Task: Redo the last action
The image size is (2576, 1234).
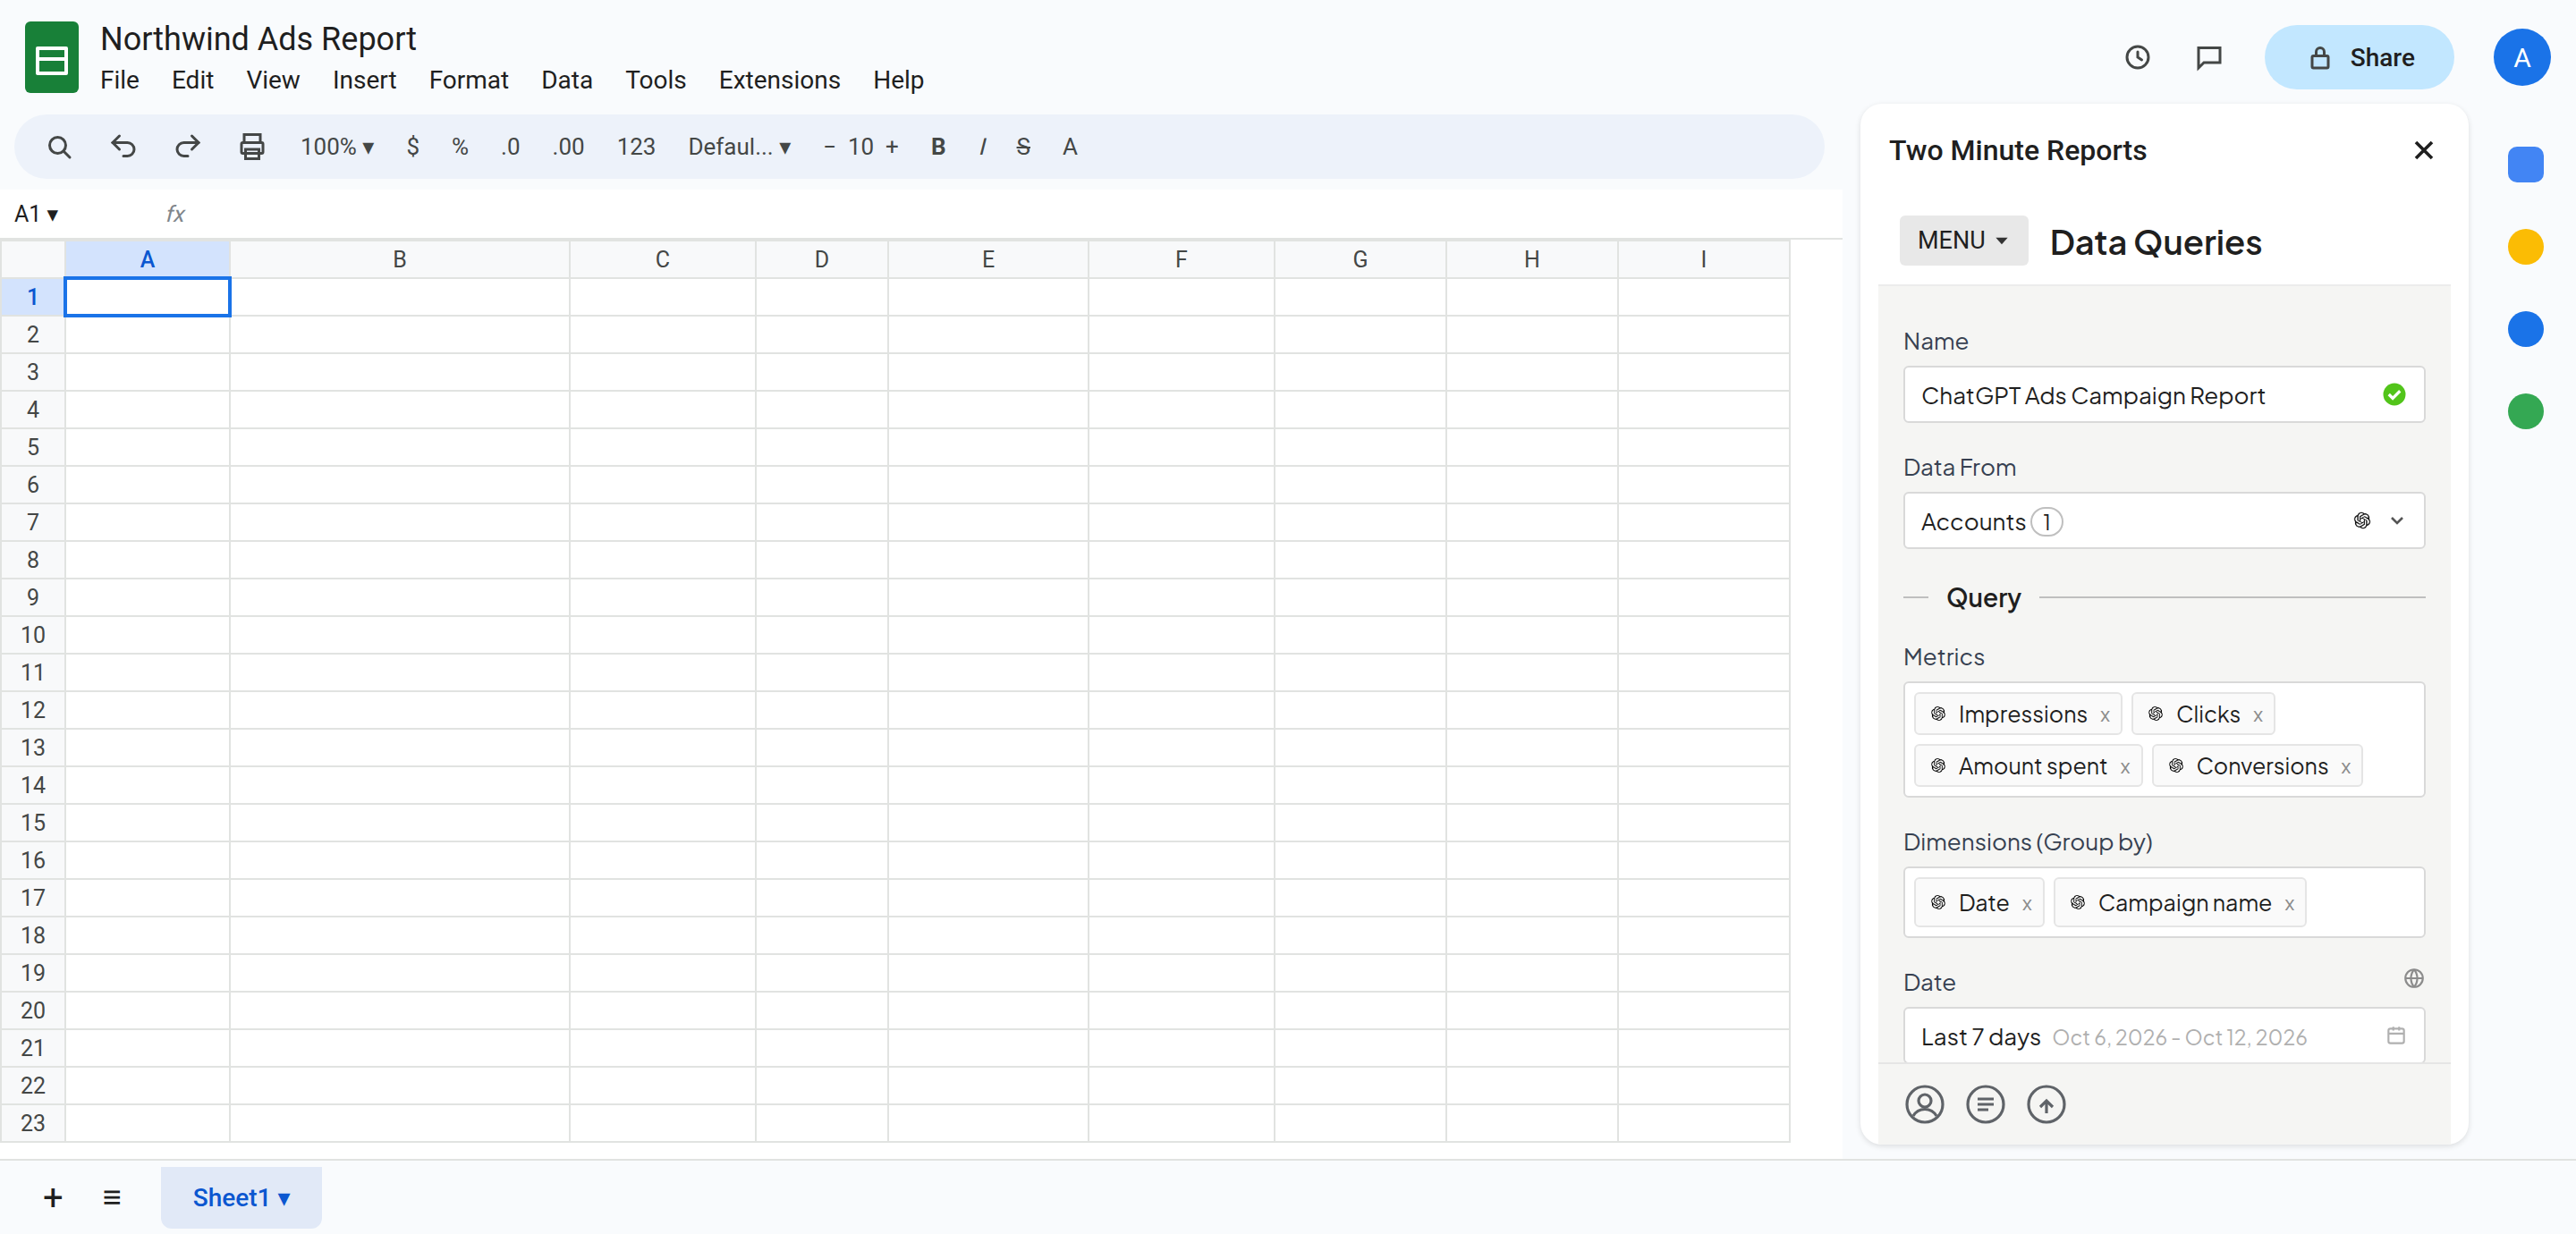Action: pyautogui.click(x=187, y=147)
